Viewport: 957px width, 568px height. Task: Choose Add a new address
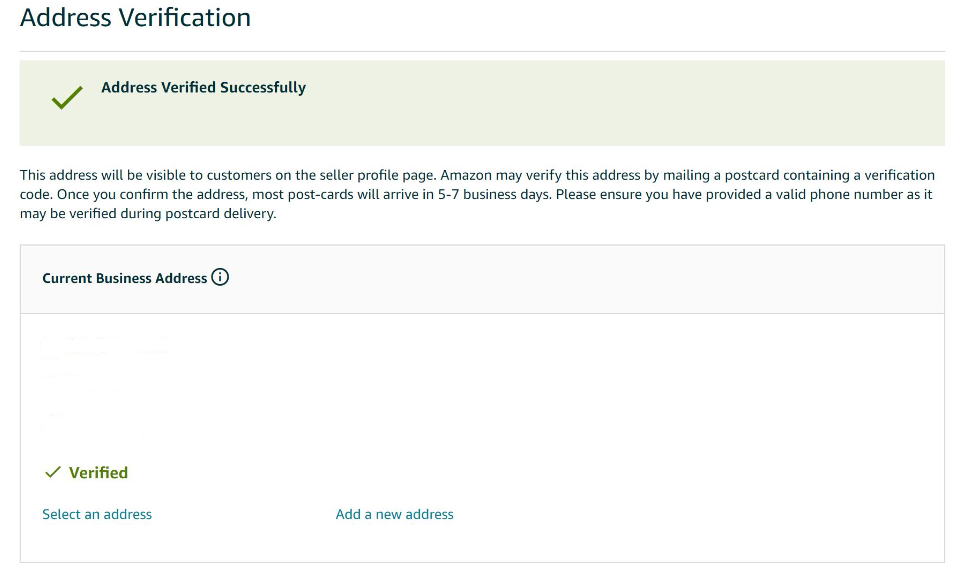pos(394,514)
